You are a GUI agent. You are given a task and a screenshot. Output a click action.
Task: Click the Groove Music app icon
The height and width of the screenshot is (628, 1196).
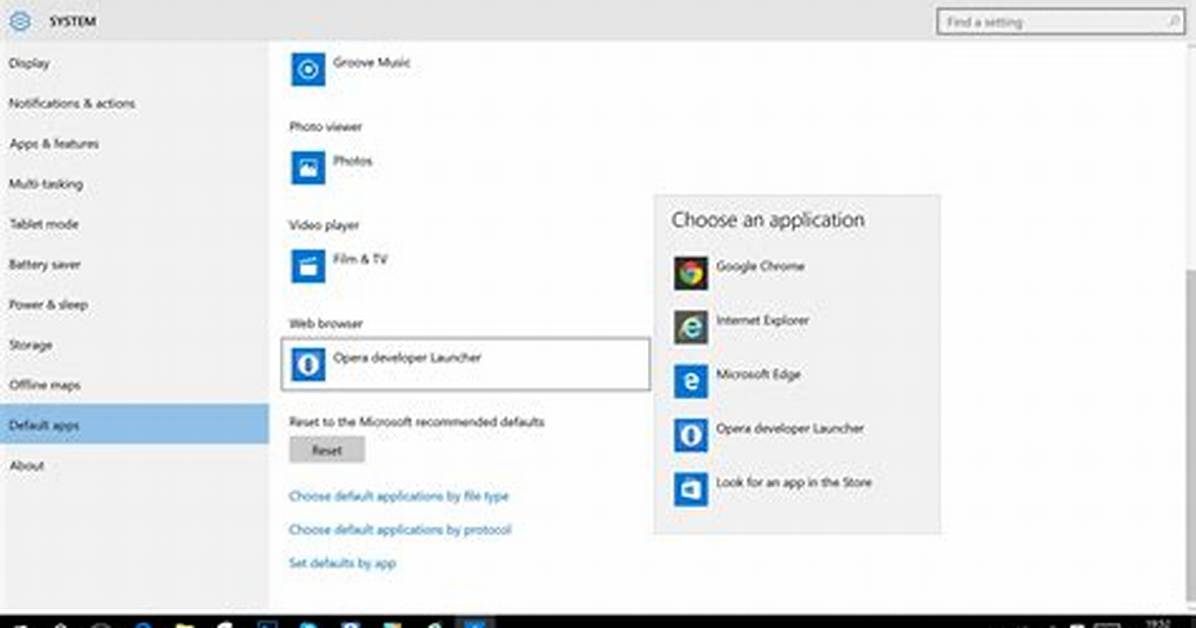tap(308, 69)
